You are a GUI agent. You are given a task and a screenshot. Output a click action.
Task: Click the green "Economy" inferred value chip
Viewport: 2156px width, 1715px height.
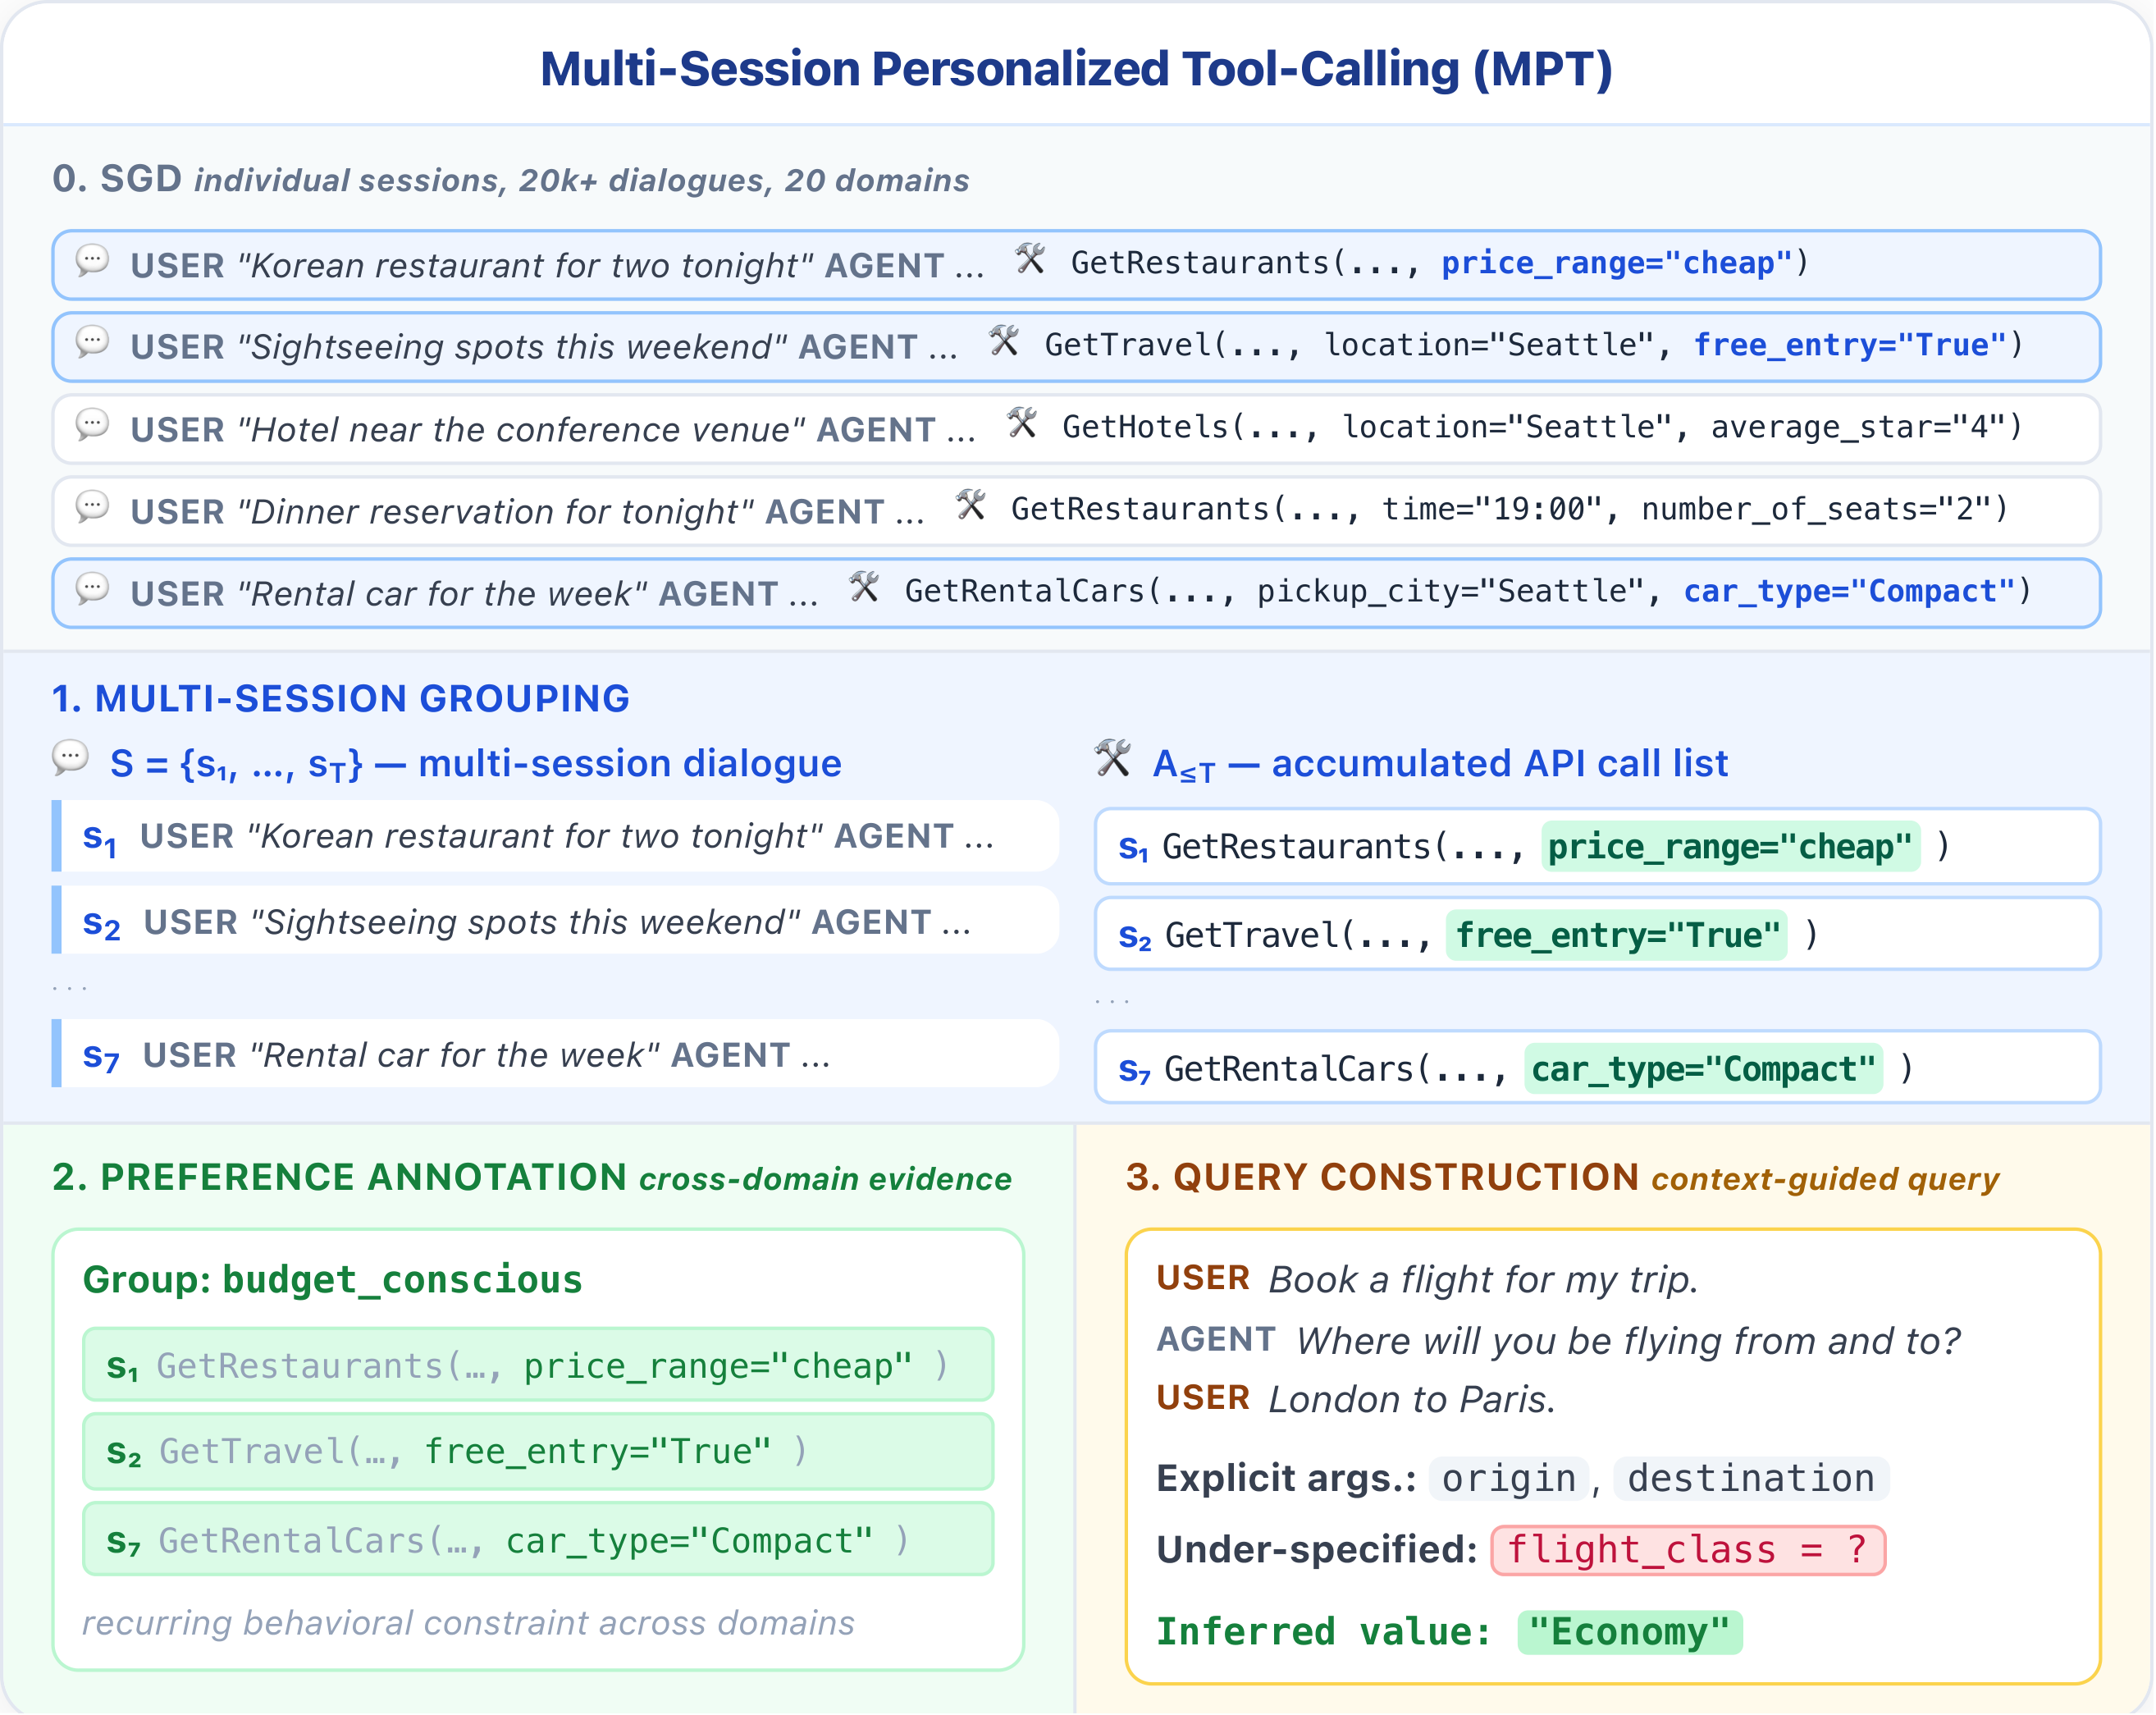(x=1629, y=1632)
